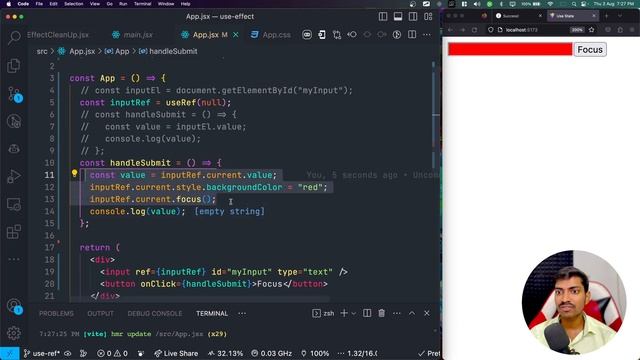
Task: Click the remote window indicator in status bar
Action: click(x=10, y=353)
